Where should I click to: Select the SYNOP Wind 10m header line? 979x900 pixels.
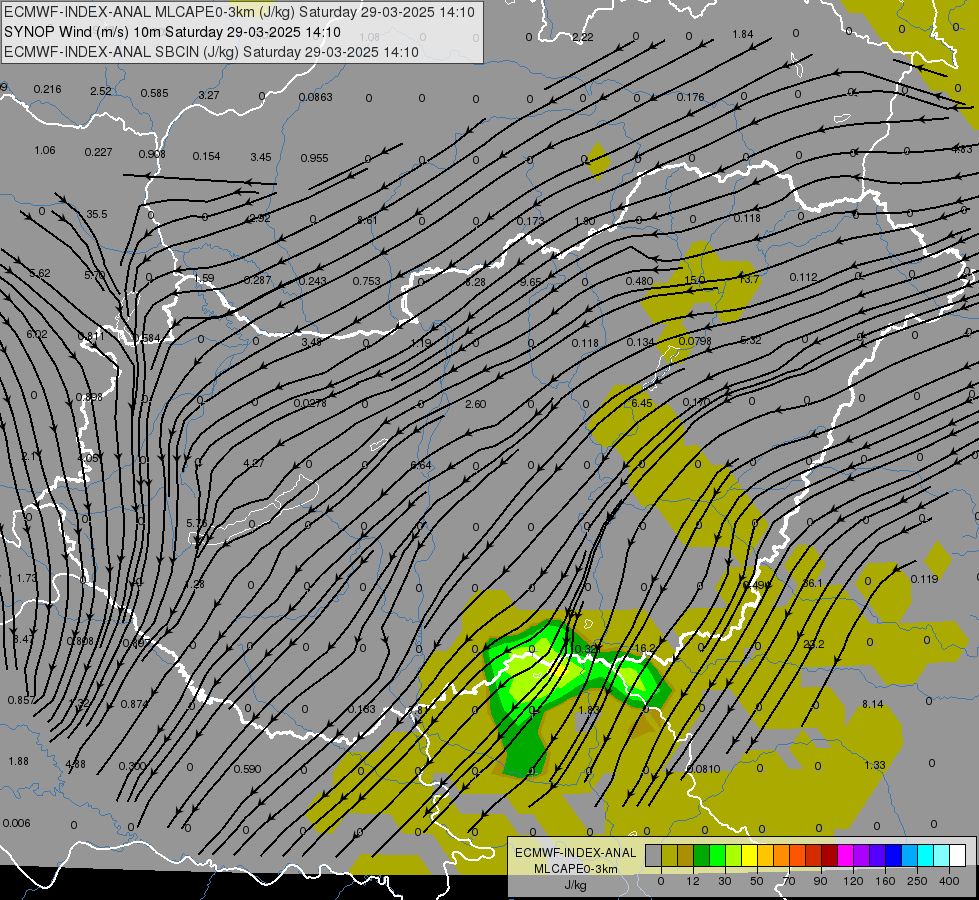pos(172,32)
